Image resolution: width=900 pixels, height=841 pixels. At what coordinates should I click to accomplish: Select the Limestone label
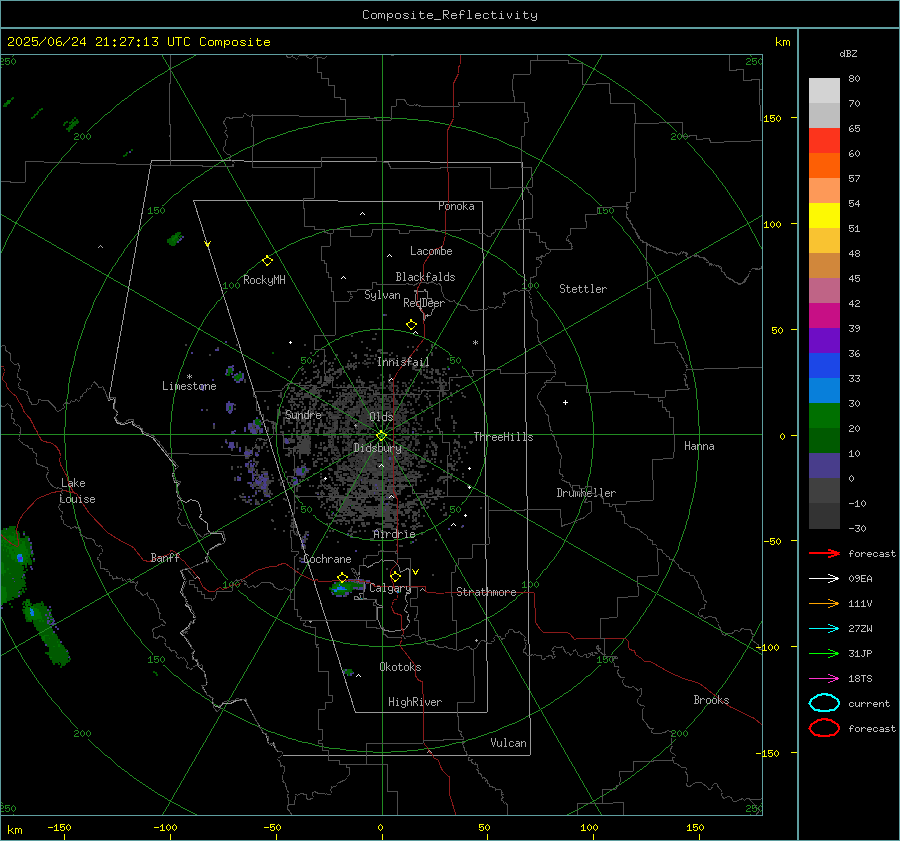[189, 386]
